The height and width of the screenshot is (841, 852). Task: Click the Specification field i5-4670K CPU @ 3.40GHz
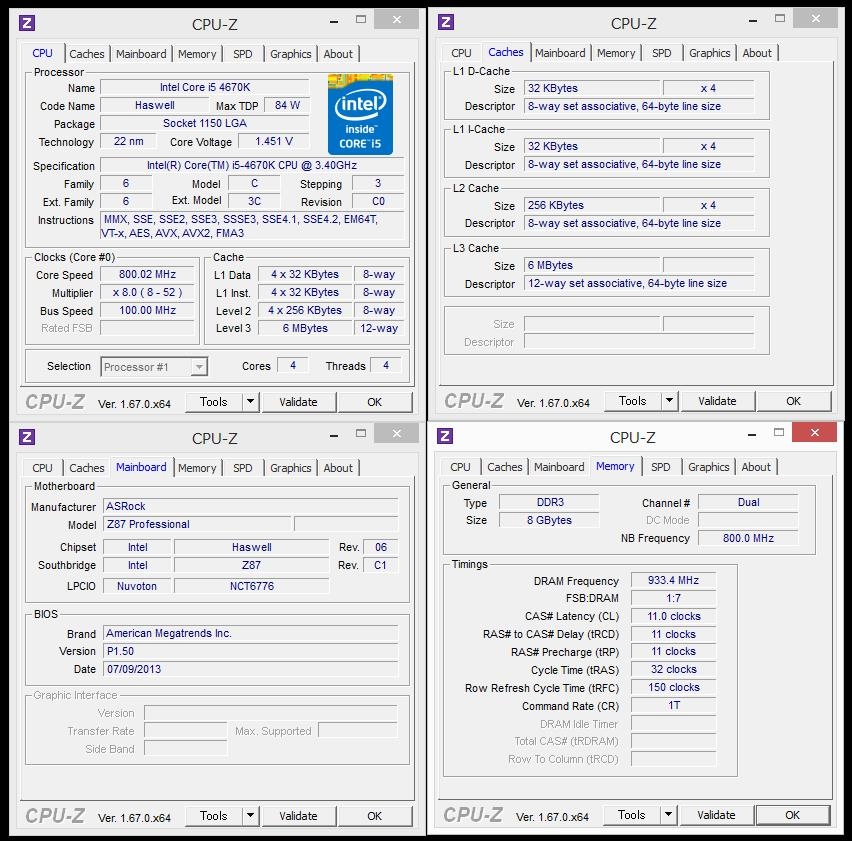coord(252,165)
